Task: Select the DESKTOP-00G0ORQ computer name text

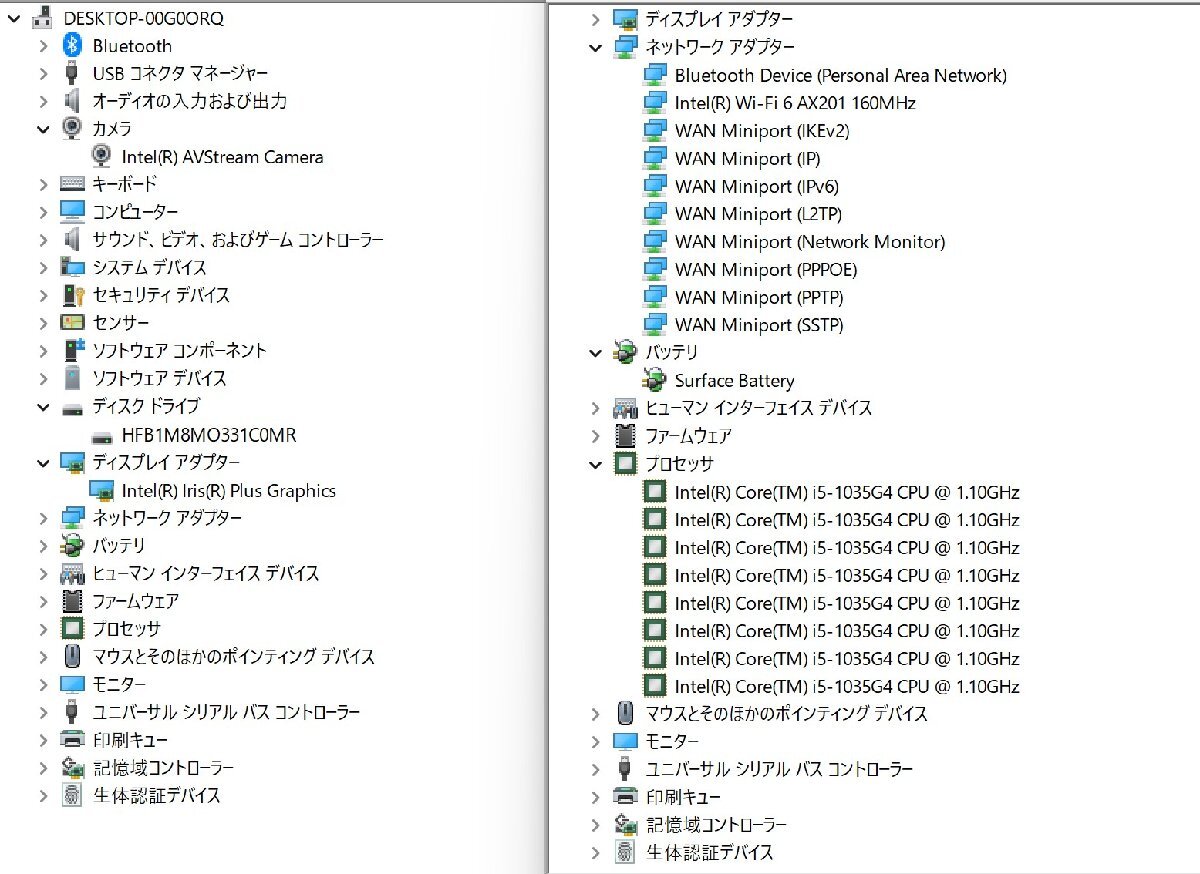Action: (x=144, y=18)
